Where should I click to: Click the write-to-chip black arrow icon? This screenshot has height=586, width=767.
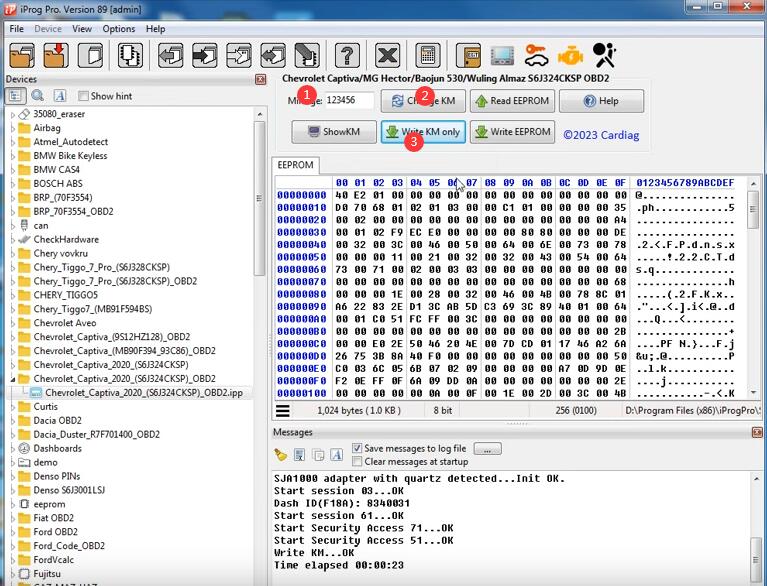tap(204, 55)
